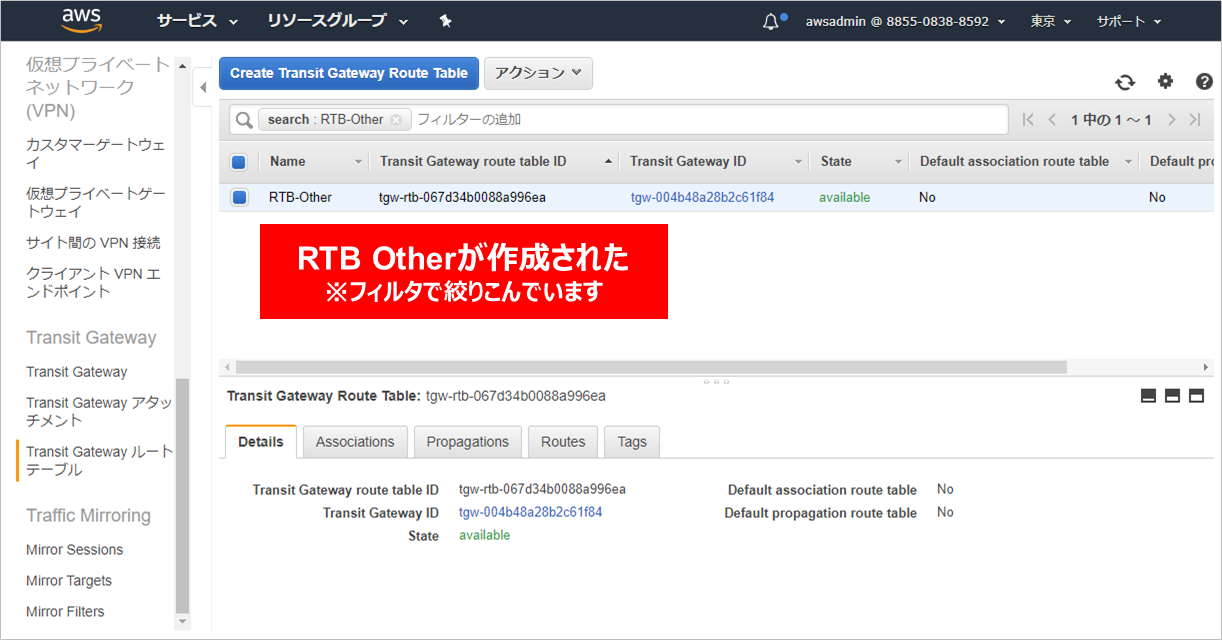Screen dimensions: 1222x640
Task: Toggle the select-all header checkbox
Action: point(239,162)
